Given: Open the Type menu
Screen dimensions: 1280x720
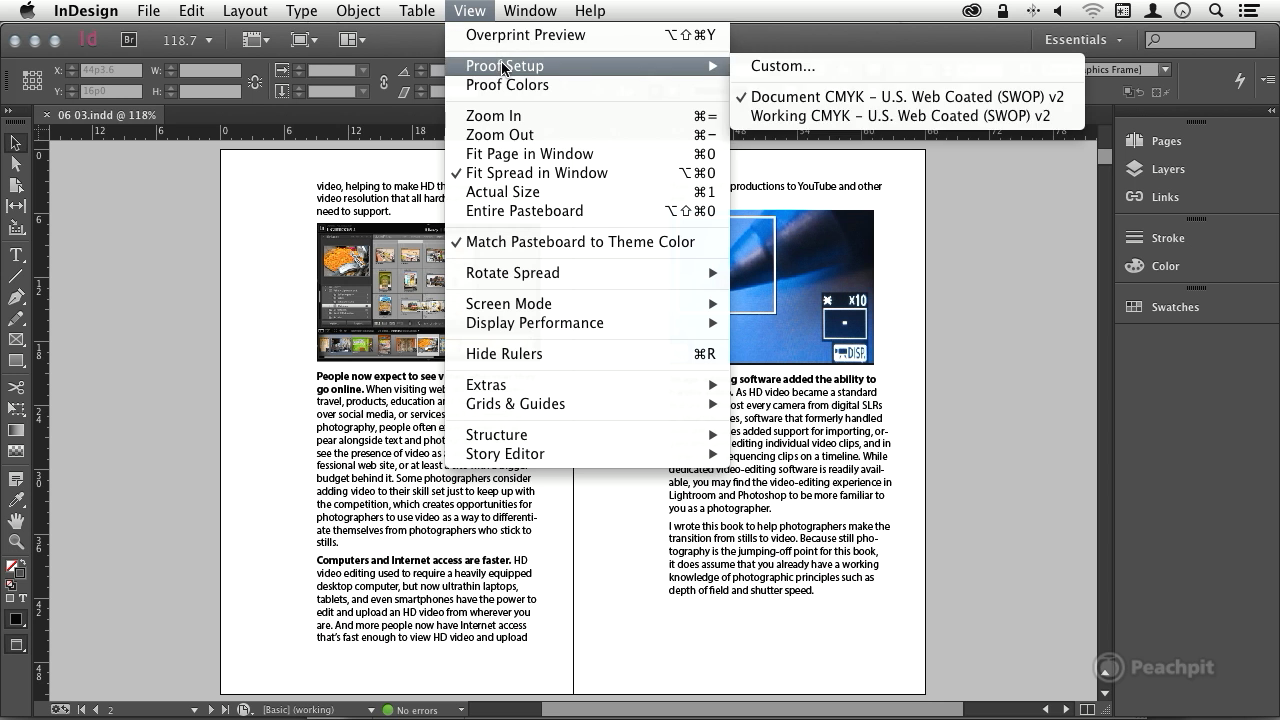Looking at the screenshot, I should pyautogui.click(x=301, y=11).
